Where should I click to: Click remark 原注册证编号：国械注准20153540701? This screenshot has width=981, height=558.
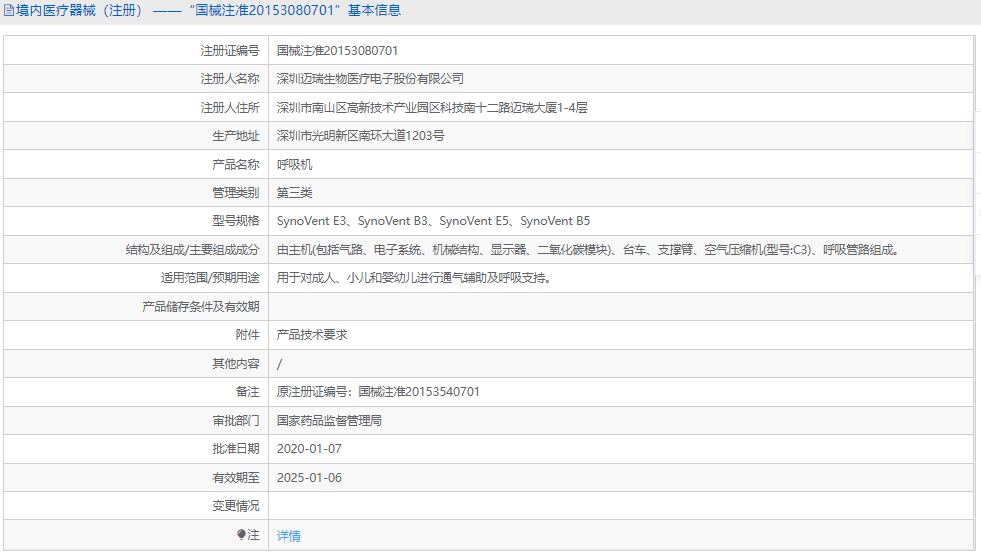point(378,392)
